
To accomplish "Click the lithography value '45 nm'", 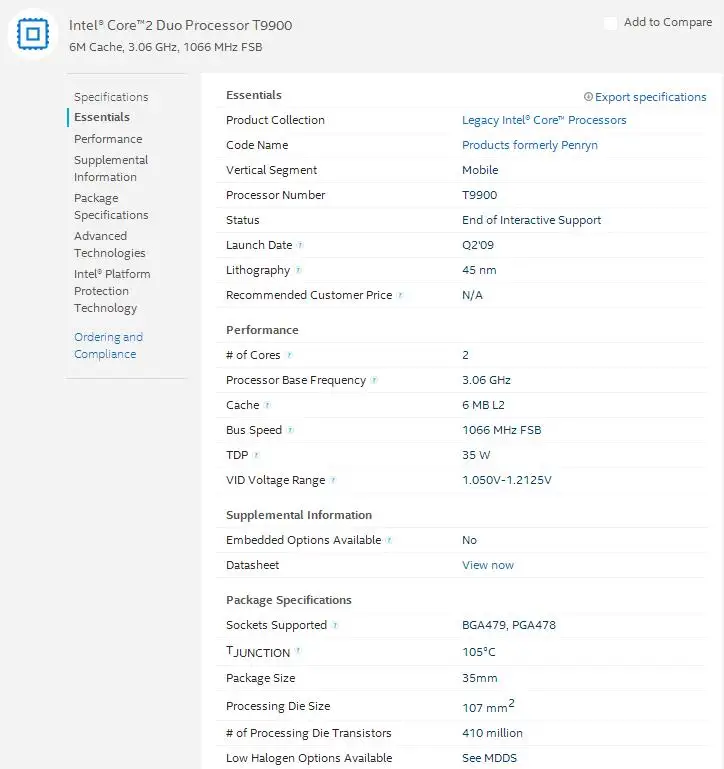I will point(479,270).
